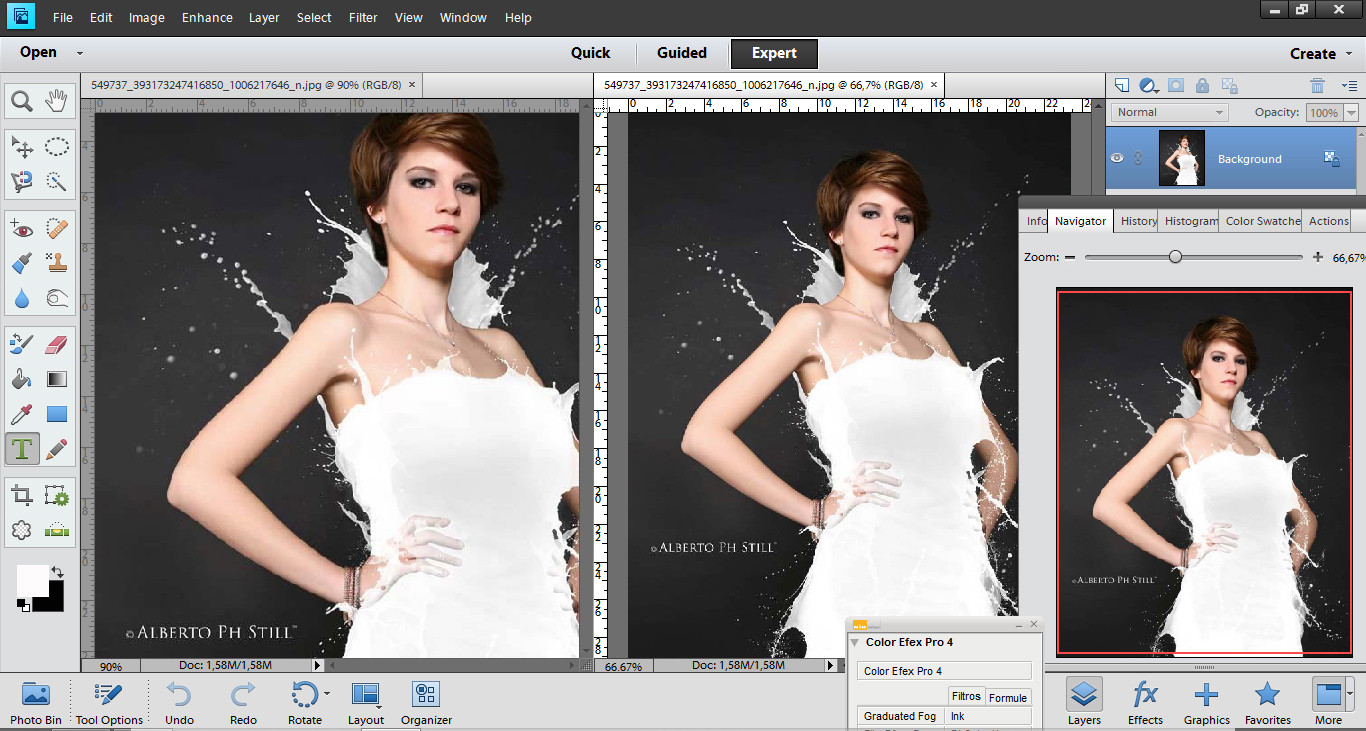Select the Spot Healing Brush tool
Screen dimensions: 1366x731
tap(57, 229)
